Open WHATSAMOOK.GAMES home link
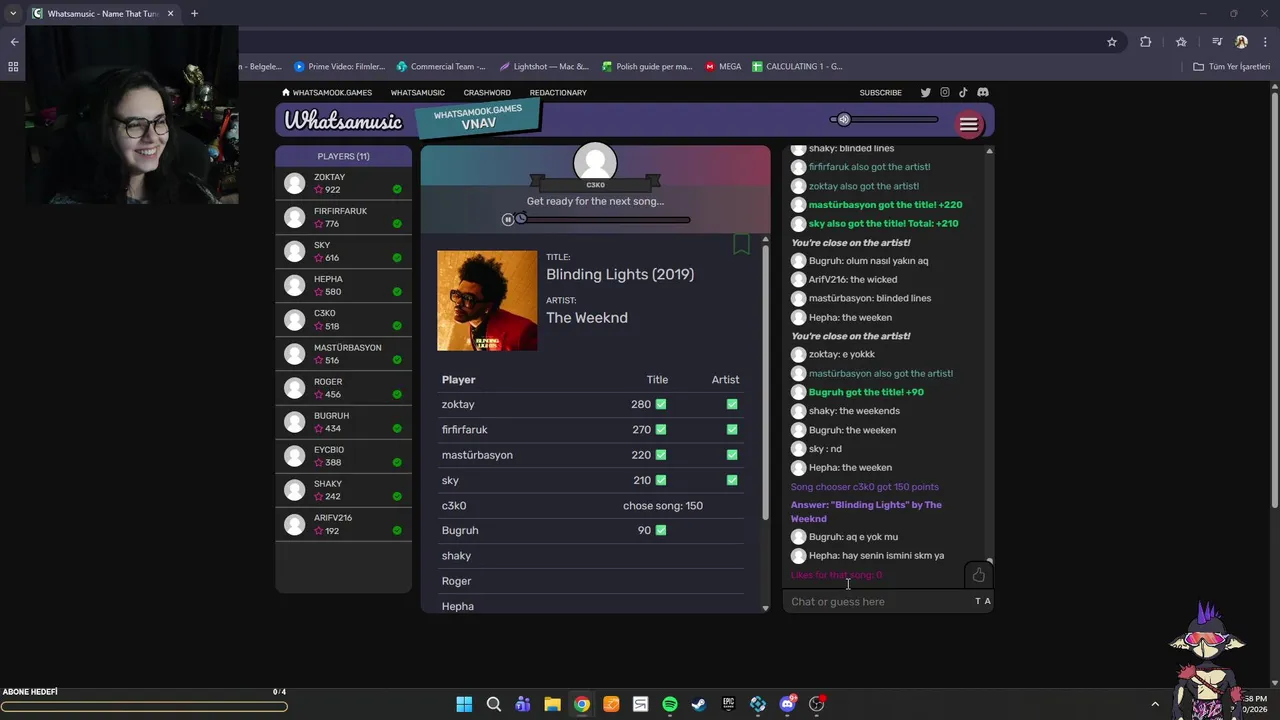This screenshot has width=1280, height=720. 327,92
